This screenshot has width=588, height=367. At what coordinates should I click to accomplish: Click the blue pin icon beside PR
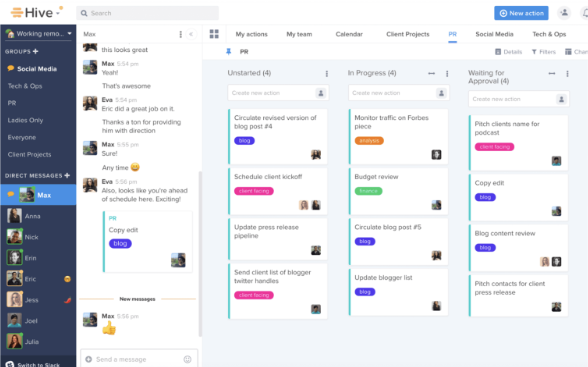228,52
